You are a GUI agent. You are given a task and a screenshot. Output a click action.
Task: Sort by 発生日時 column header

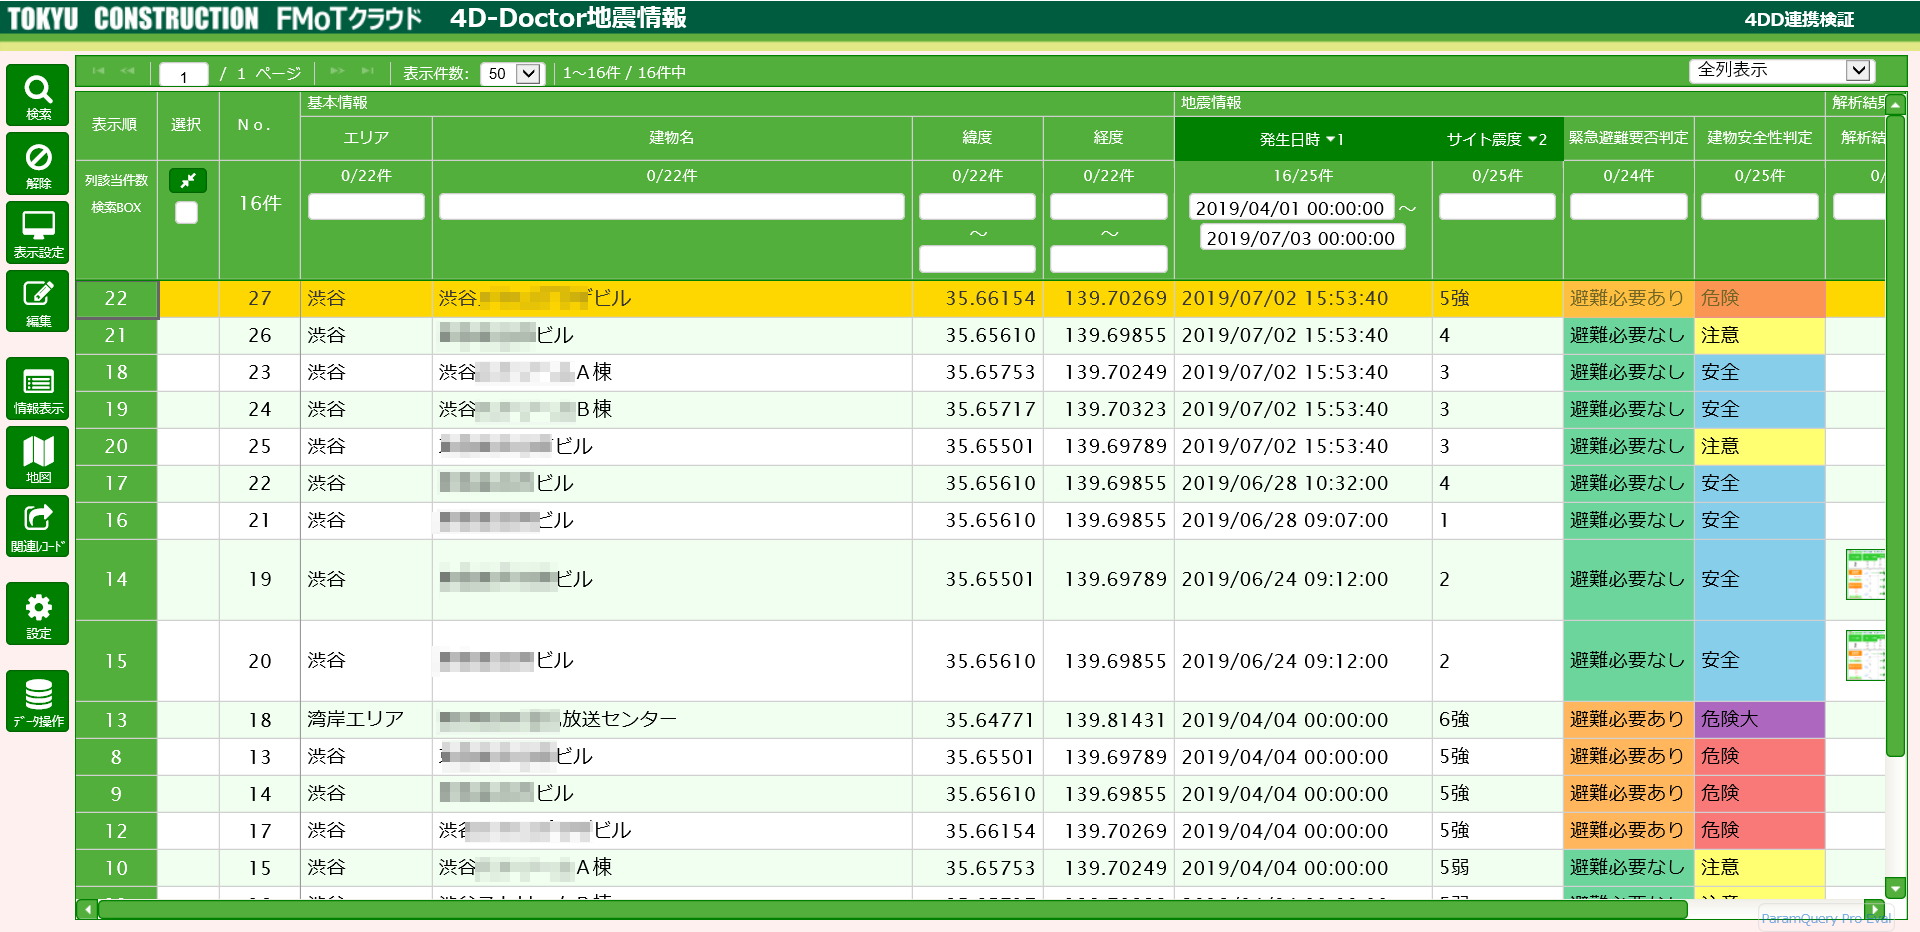tap(1300, 139)
